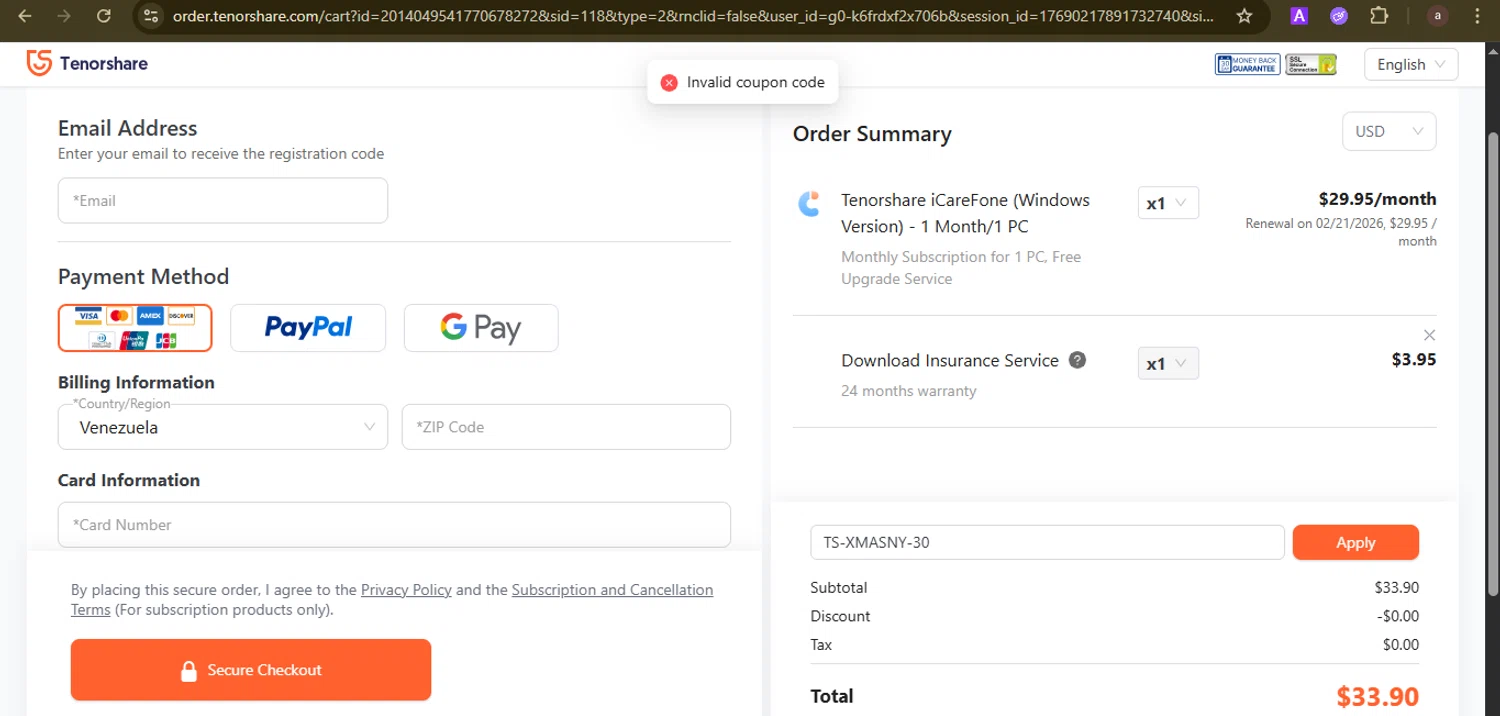Open the Privacy Policy link
Image resolution: width=1500 pixels, height=716 pixels.
click(406, 590)
